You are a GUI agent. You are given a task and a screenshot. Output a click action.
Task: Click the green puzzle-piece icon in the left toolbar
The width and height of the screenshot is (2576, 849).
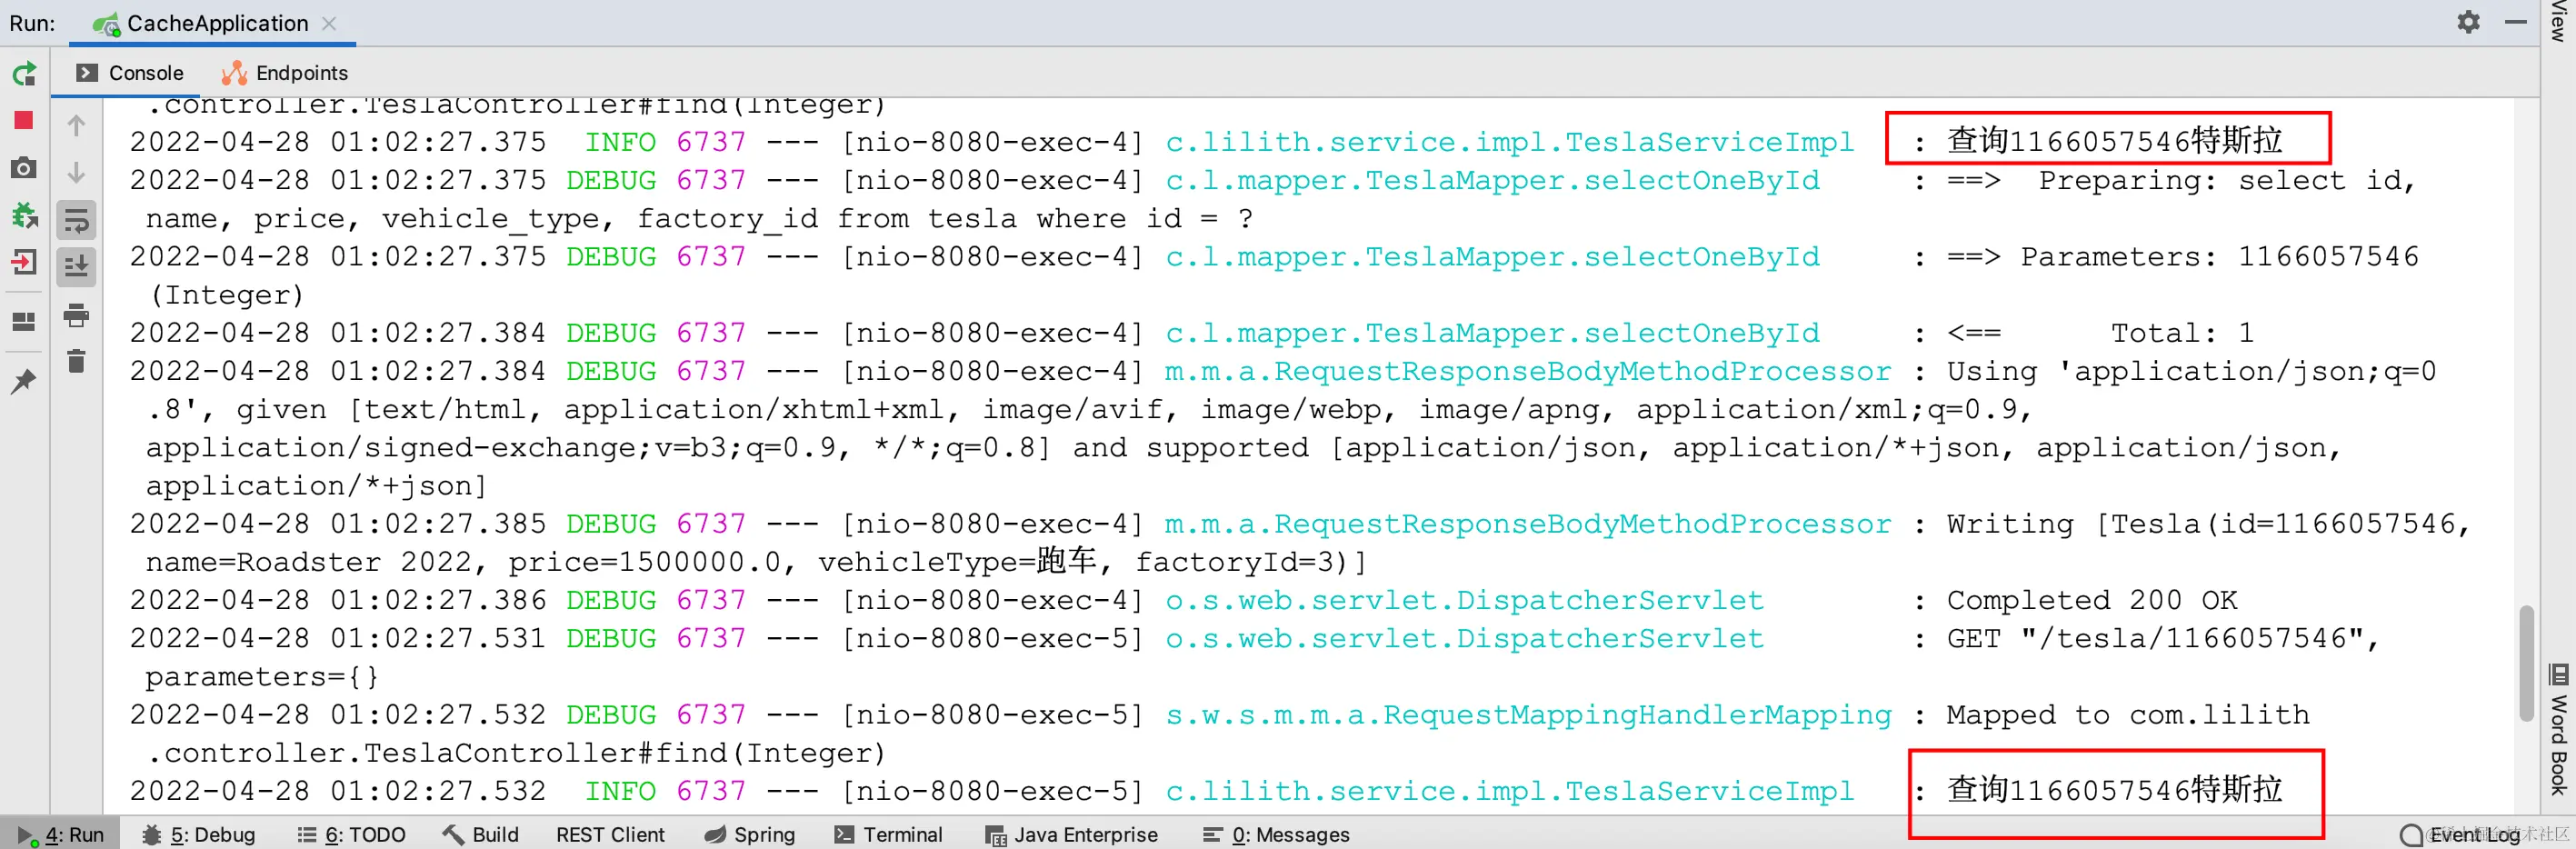coord(24,215)
